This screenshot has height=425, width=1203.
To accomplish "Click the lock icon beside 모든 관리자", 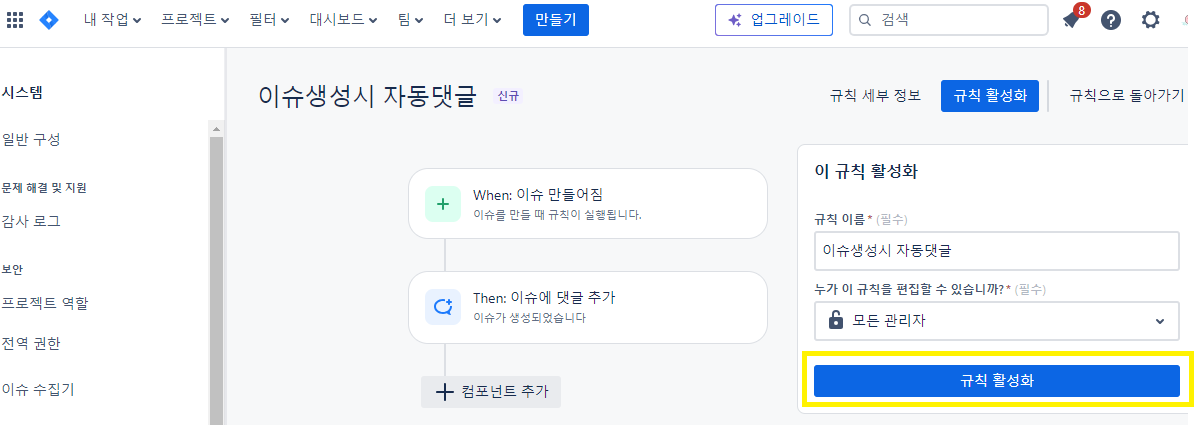I will pos(836,321).
